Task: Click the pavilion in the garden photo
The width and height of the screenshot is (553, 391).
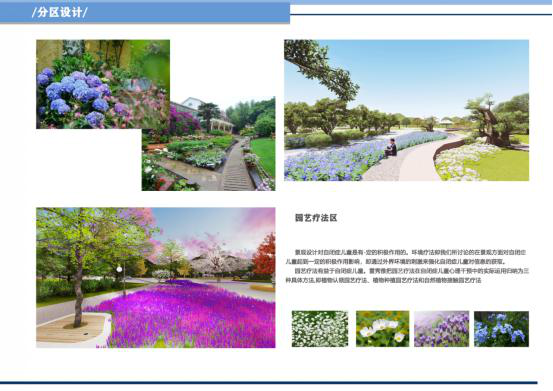Action: [x=221, y=124]
